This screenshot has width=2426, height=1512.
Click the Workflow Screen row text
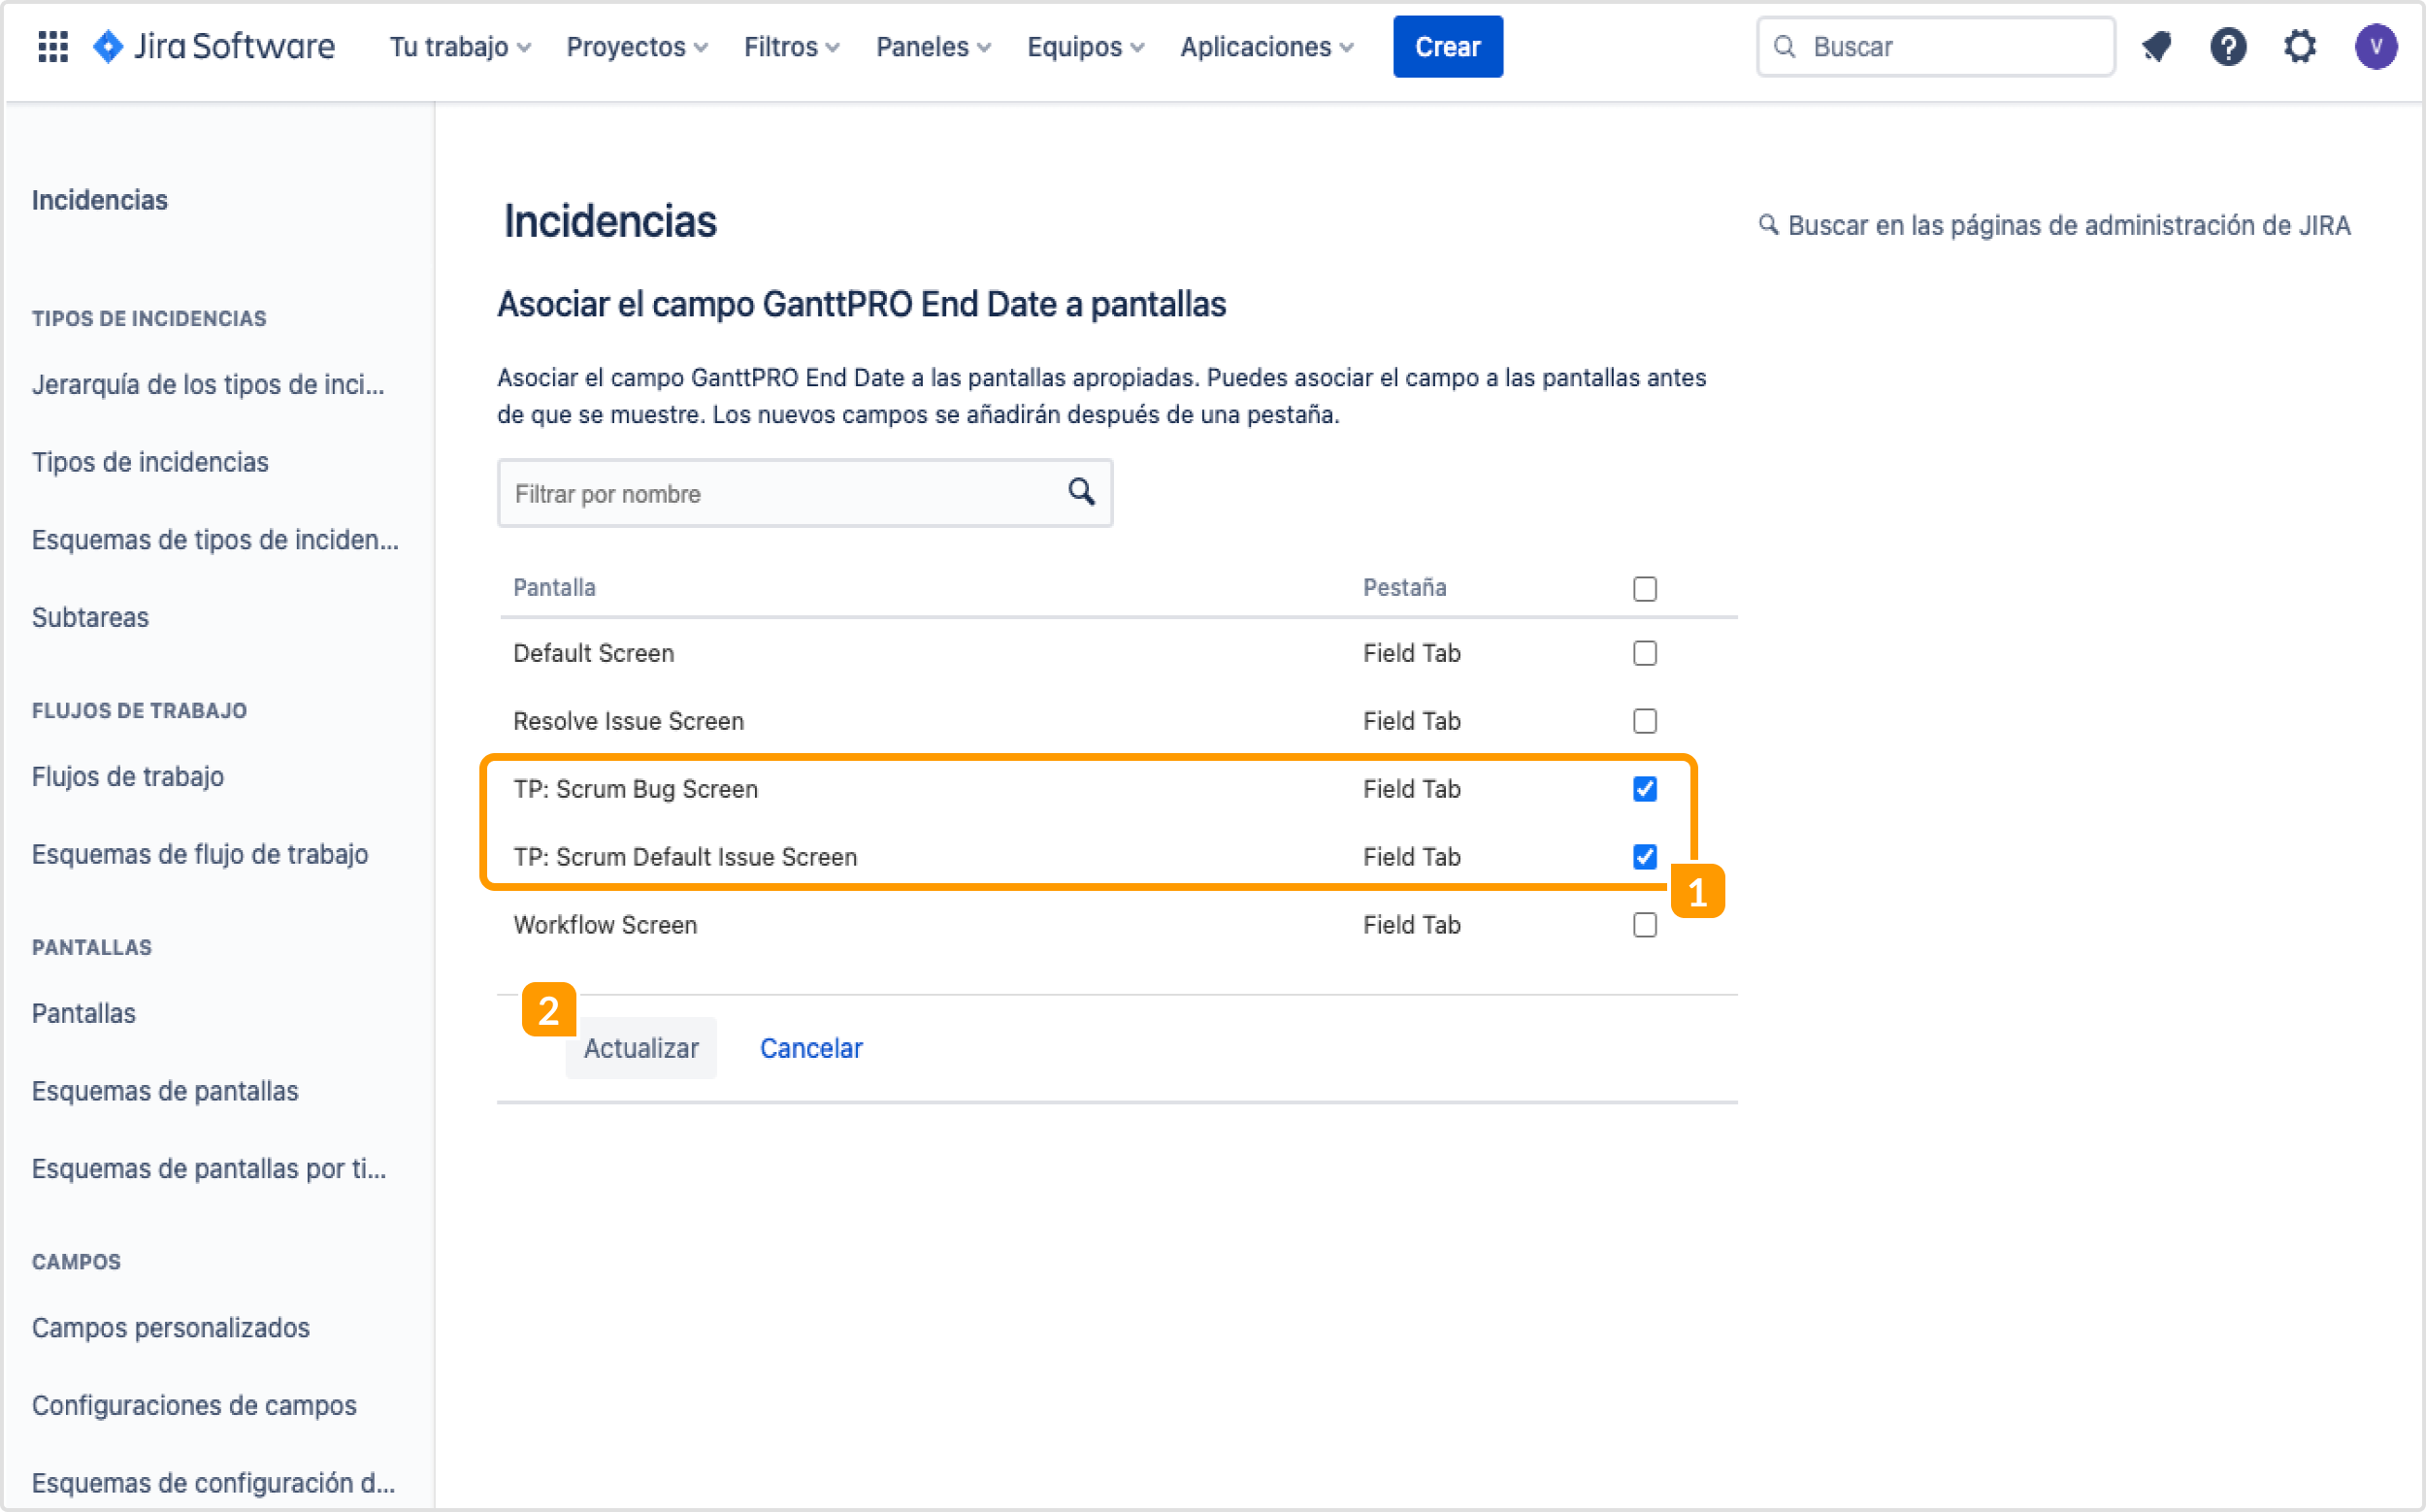click(605, 925)
